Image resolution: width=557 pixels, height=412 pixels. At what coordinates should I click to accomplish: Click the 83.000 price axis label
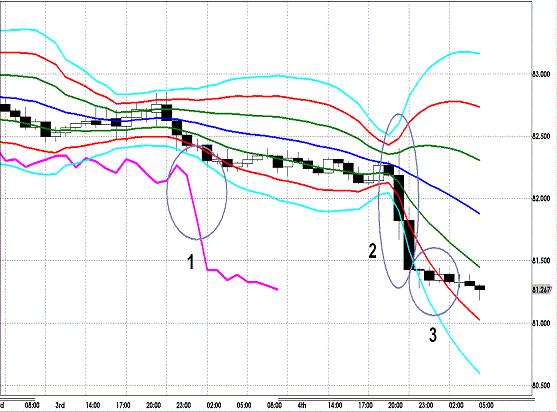tap(541, 74)
